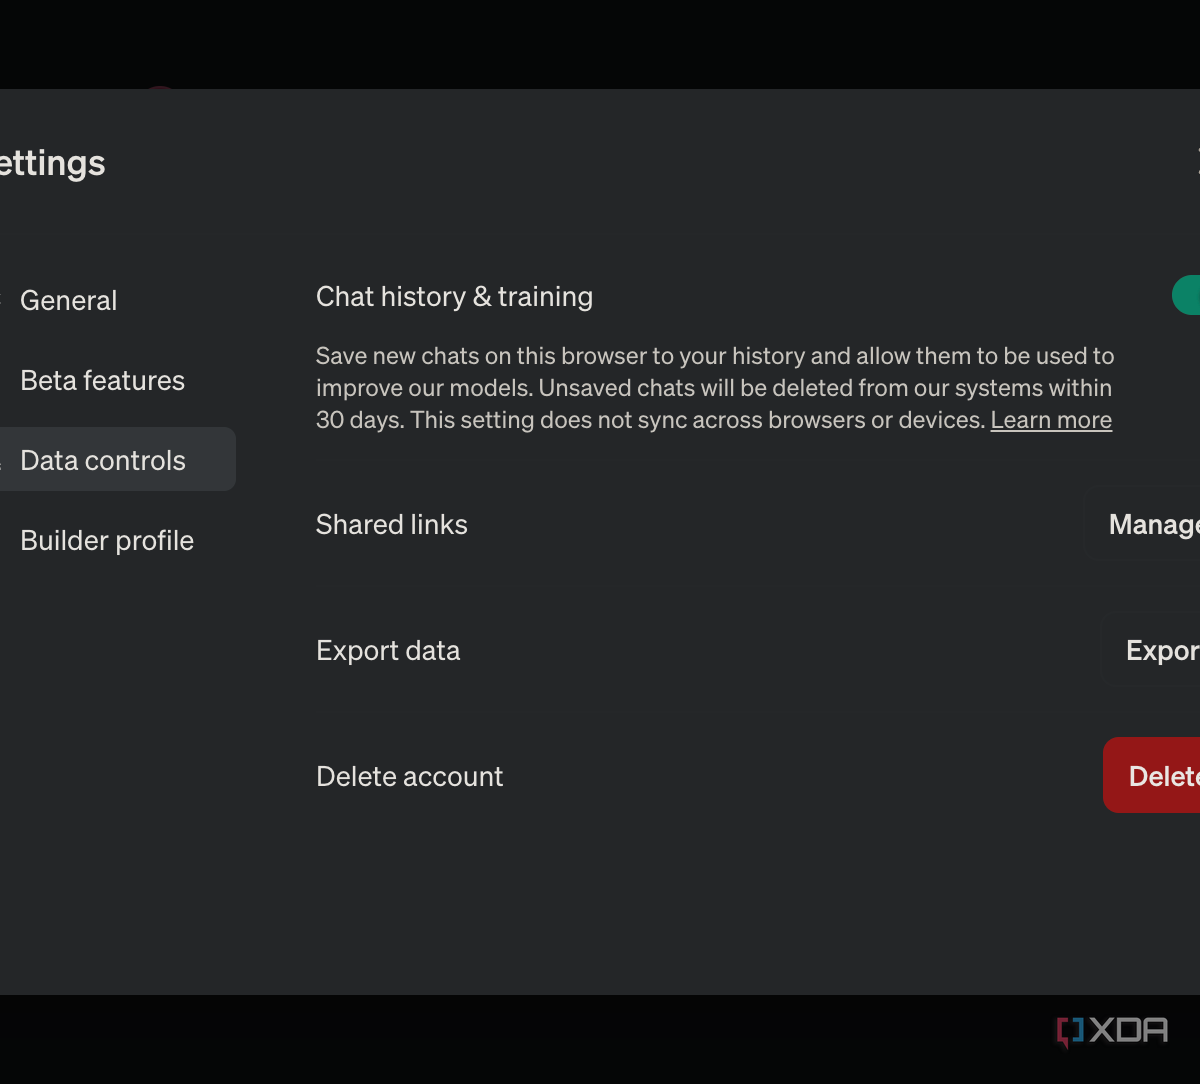Open the Learn more link
The width and height of the screenshot is (1200, 1084).
[1051, 420]
